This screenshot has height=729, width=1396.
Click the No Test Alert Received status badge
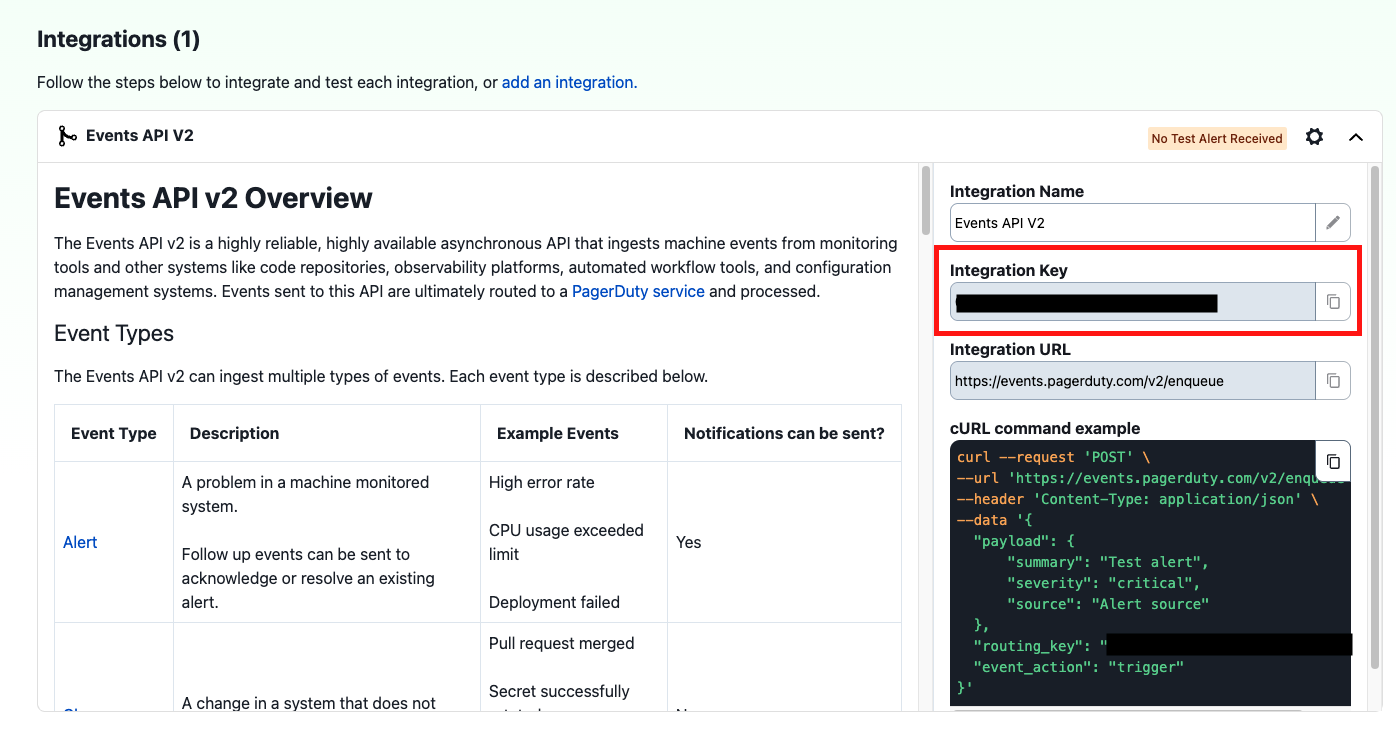click(1217, 138)
